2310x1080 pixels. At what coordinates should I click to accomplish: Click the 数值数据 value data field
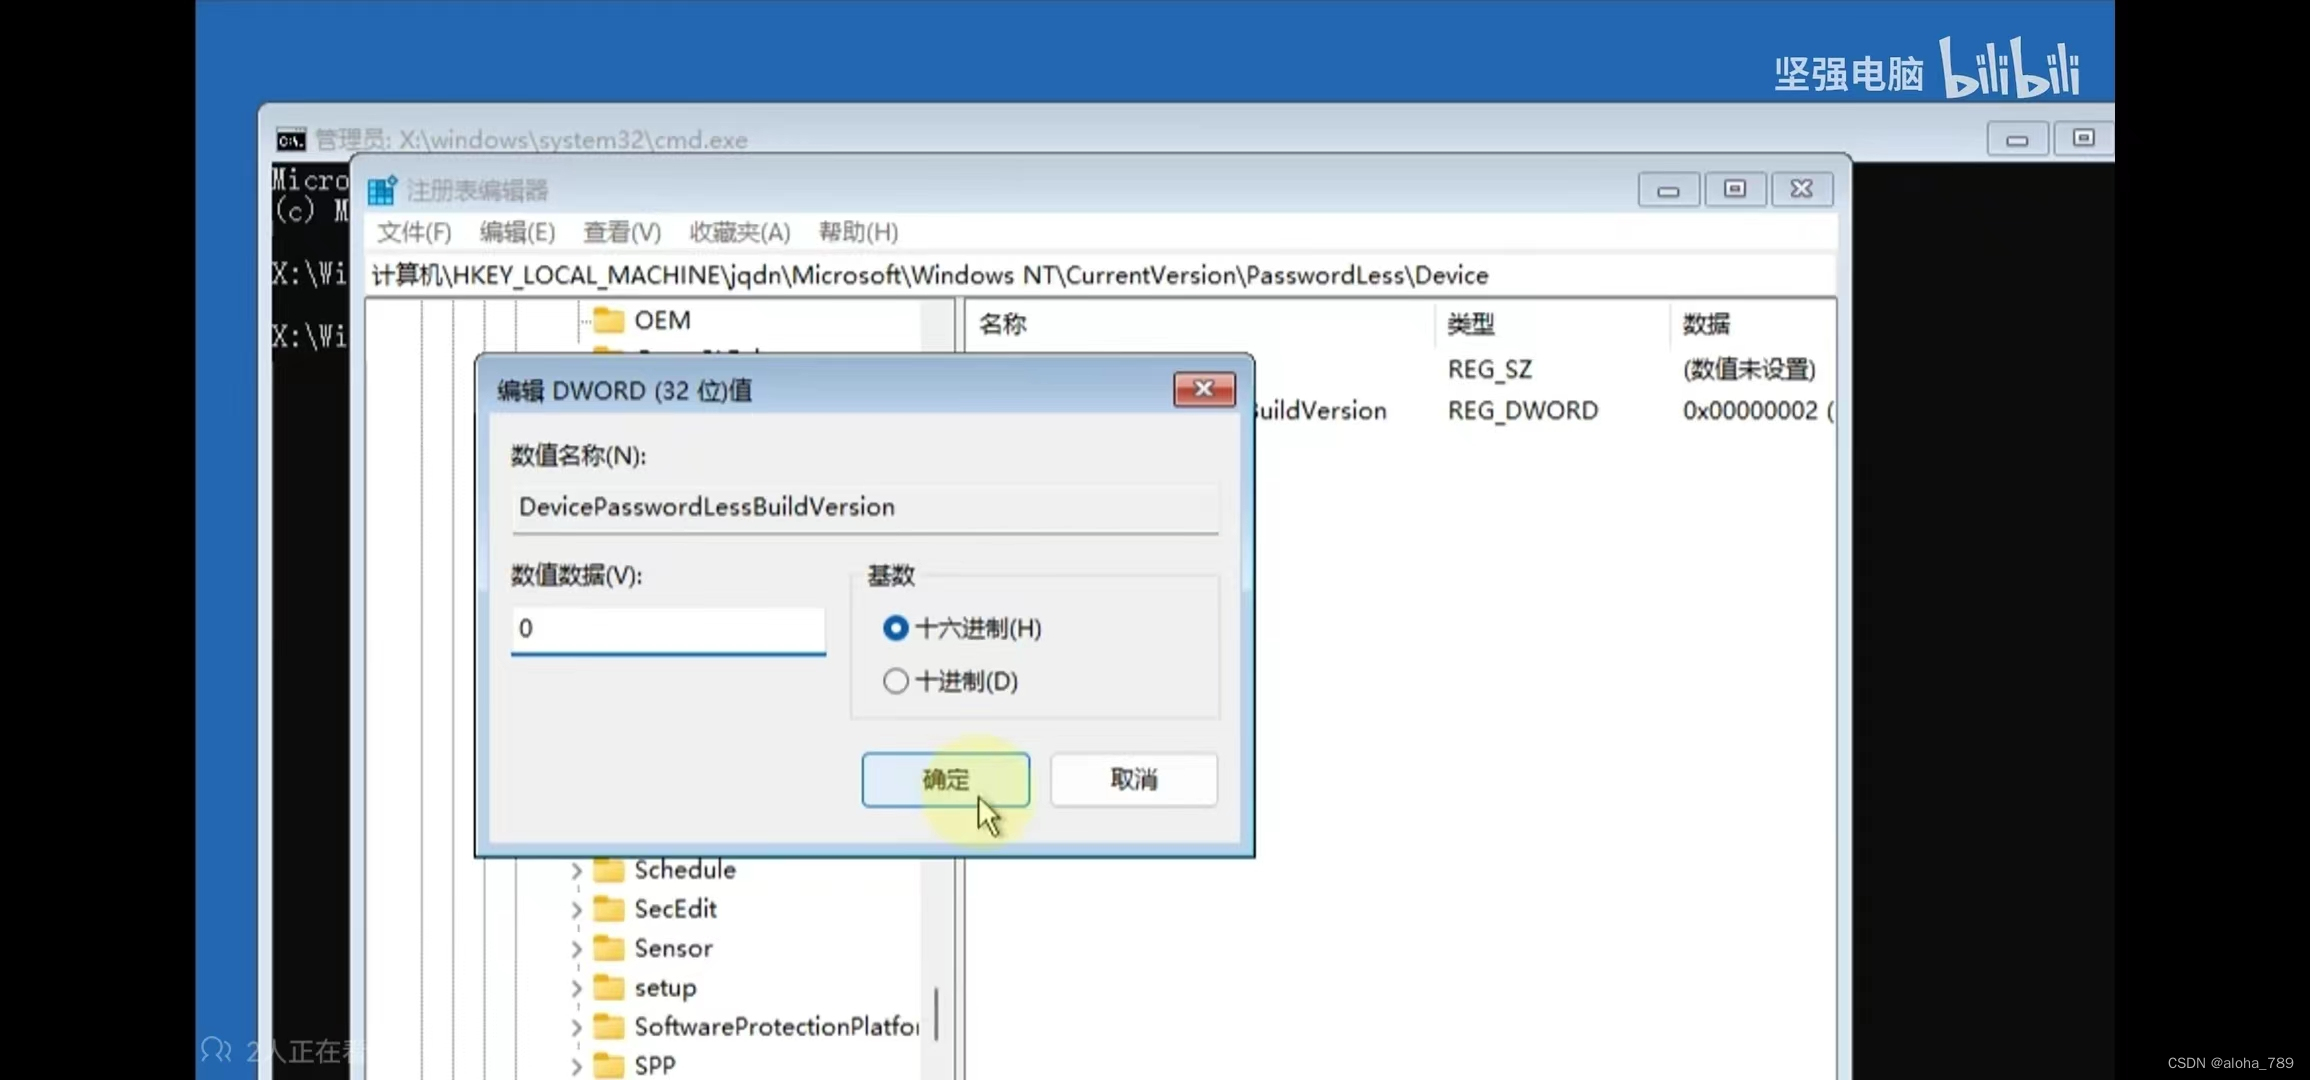click(667, 629)
